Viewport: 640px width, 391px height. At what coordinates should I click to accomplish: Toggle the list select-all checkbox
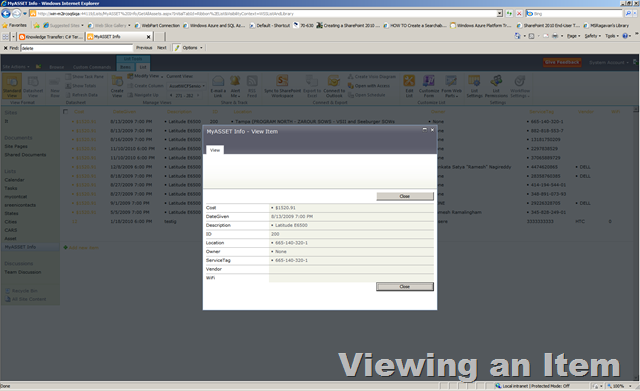pyautogui.click(x=65, y=111)
